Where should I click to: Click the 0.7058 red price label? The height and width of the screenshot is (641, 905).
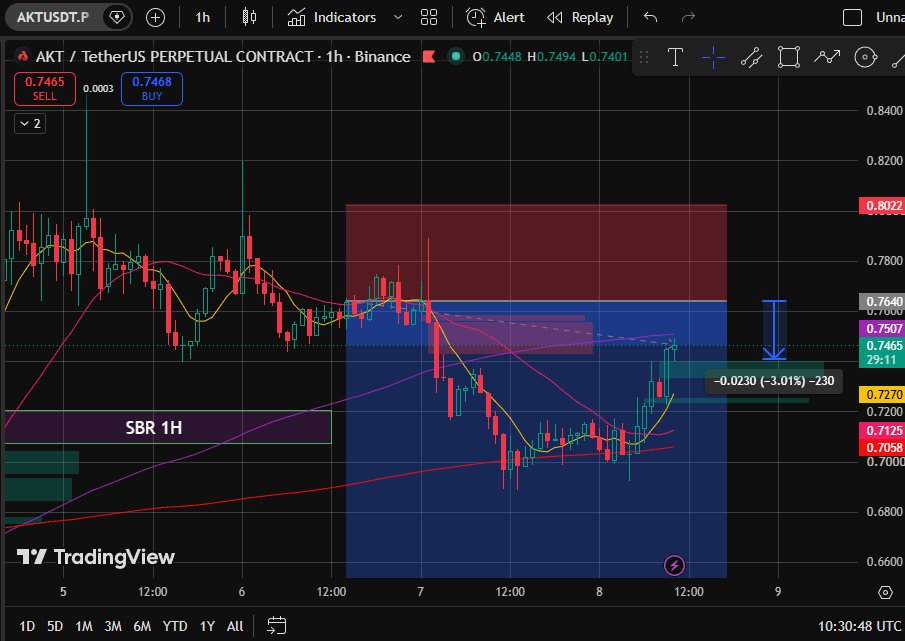point(882,447)
